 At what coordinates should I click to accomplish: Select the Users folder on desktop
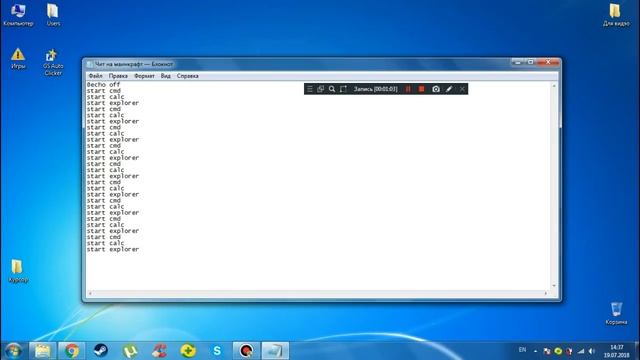53,15
